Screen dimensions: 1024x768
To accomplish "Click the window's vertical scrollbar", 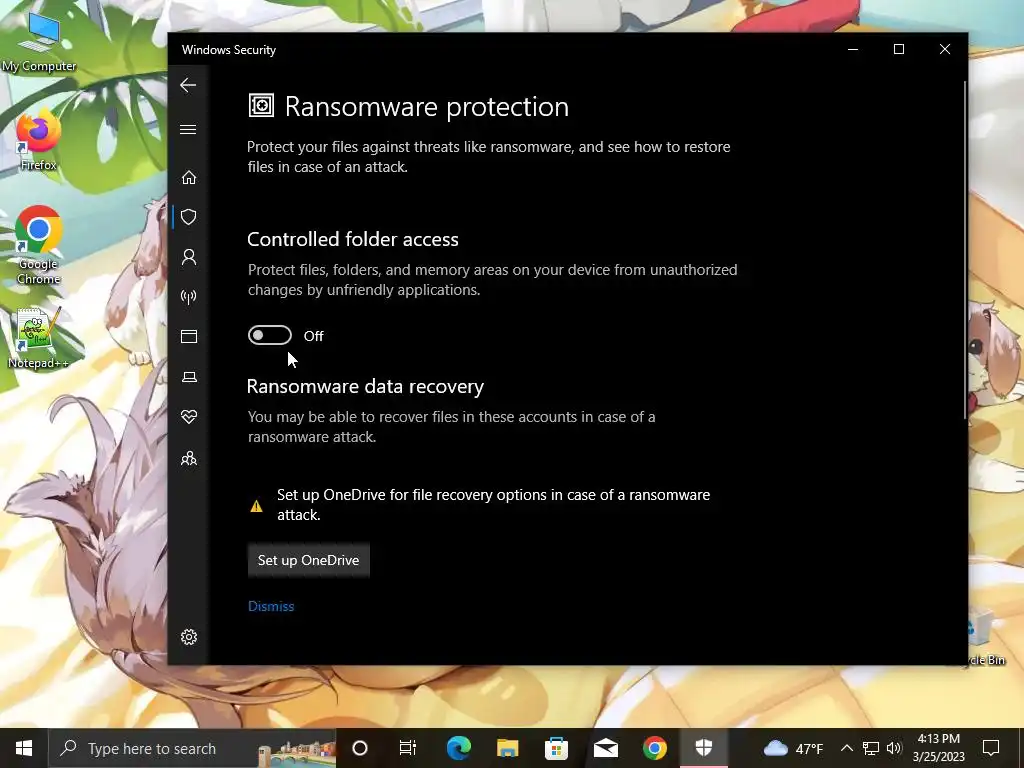I will (965, 250).
